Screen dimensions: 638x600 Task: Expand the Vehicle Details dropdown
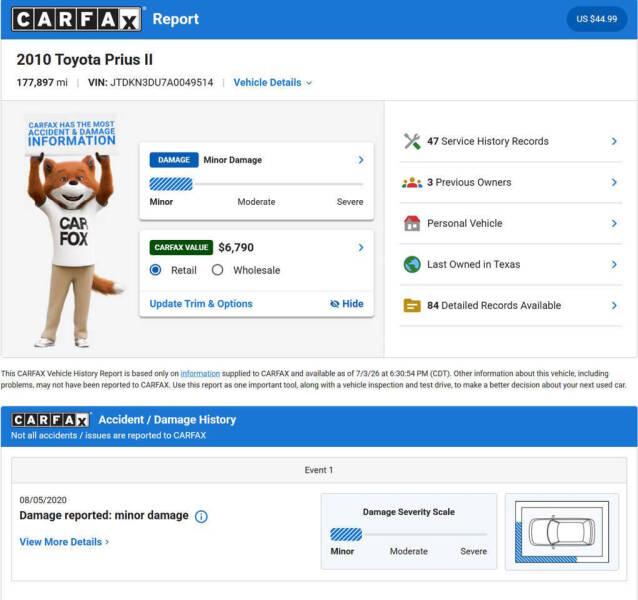pos(273,83)
